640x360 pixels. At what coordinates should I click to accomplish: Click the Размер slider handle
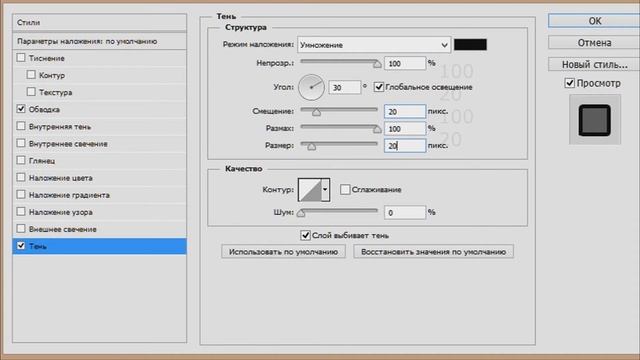coord(311,146)
